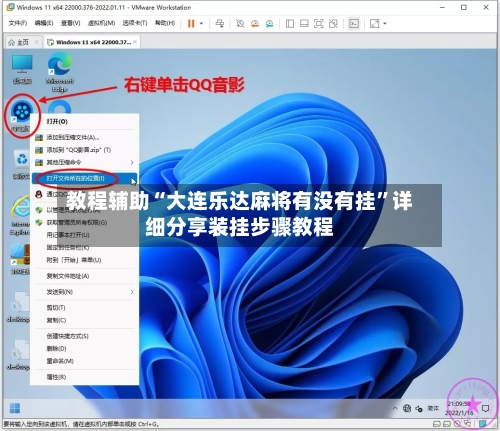
Task: Select the This PC desktop icon
Action: click(22, 69)
